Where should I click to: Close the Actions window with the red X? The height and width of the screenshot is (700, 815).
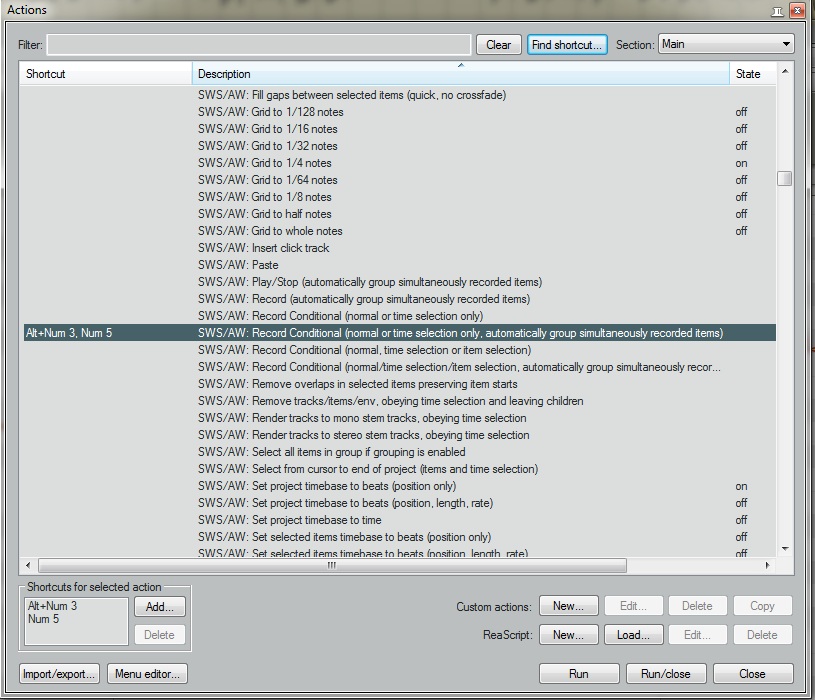[797, 11]
